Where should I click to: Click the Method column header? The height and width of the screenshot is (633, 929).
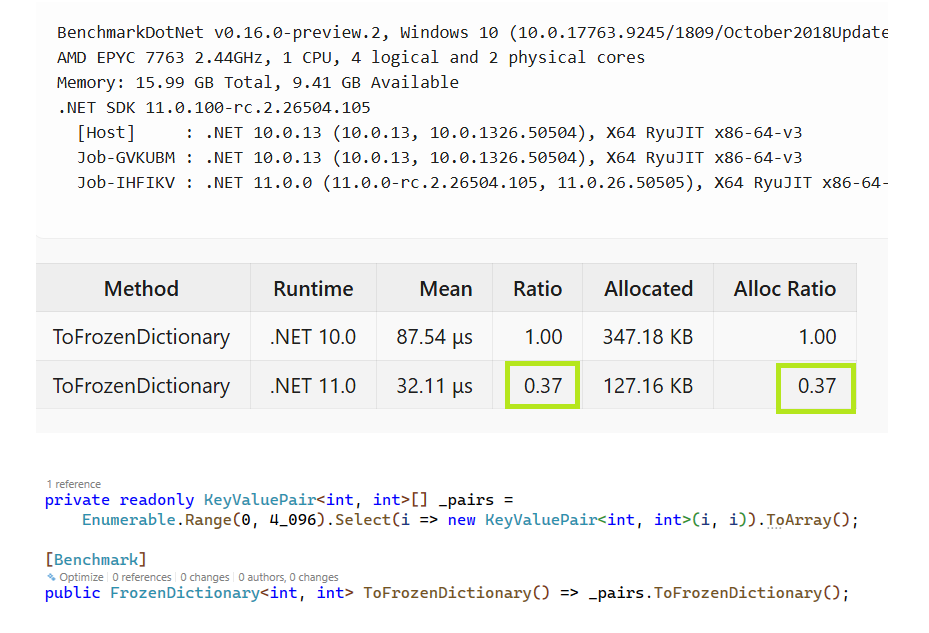click(141, 289)
